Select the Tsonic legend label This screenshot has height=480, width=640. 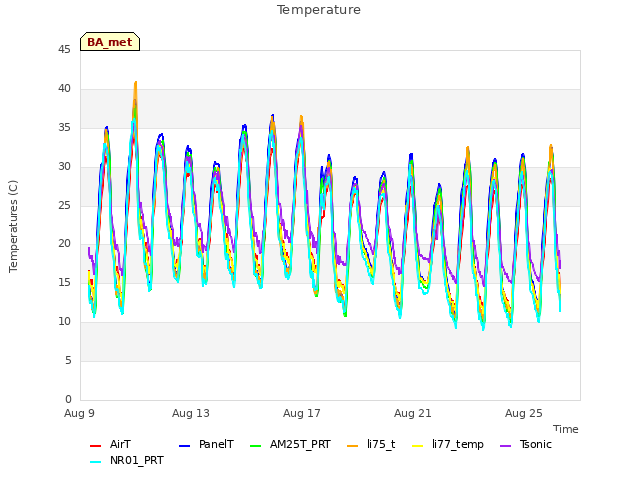coord(536,444)
